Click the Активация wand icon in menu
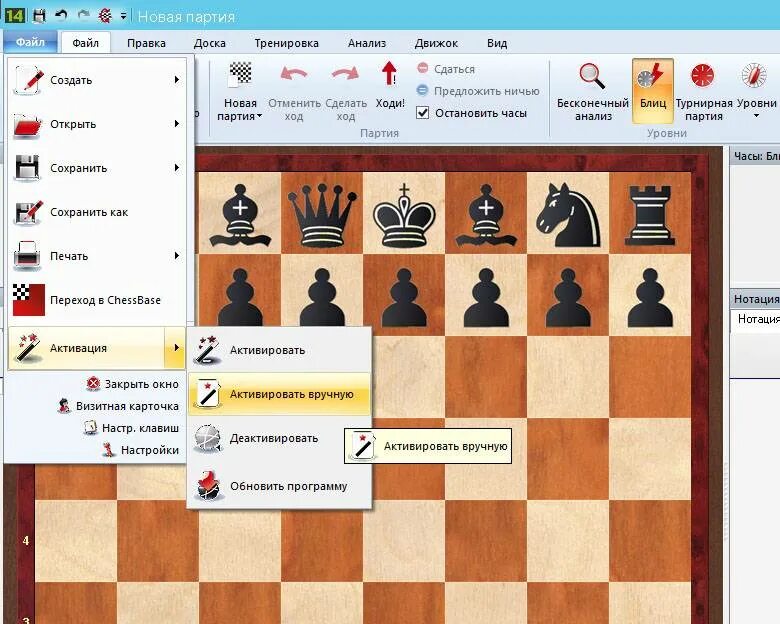Image resolution: width=780 pixels, height=624 pixels. (x=28, y=348)
